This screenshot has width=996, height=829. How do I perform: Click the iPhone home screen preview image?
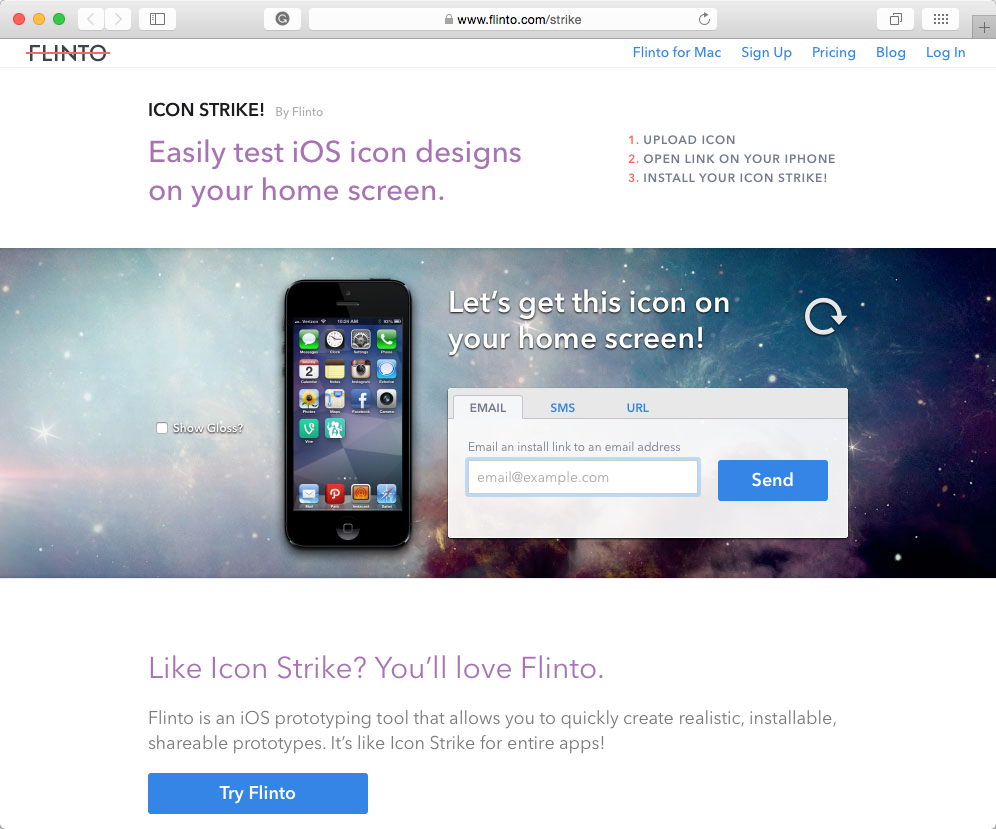coord(347,414)
